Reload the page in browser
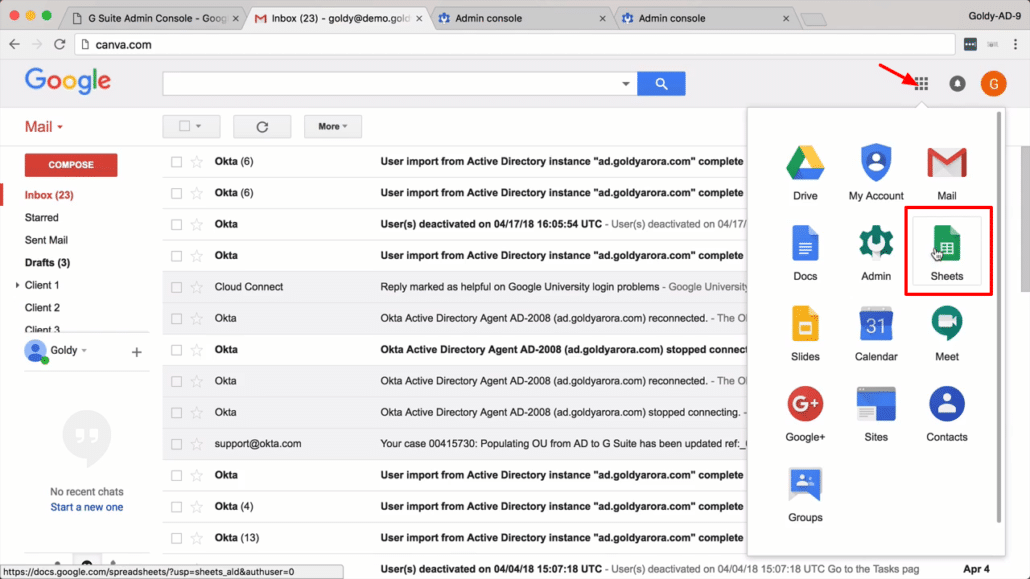Screen dimensions: 1030x579 [x=60, y=44]
